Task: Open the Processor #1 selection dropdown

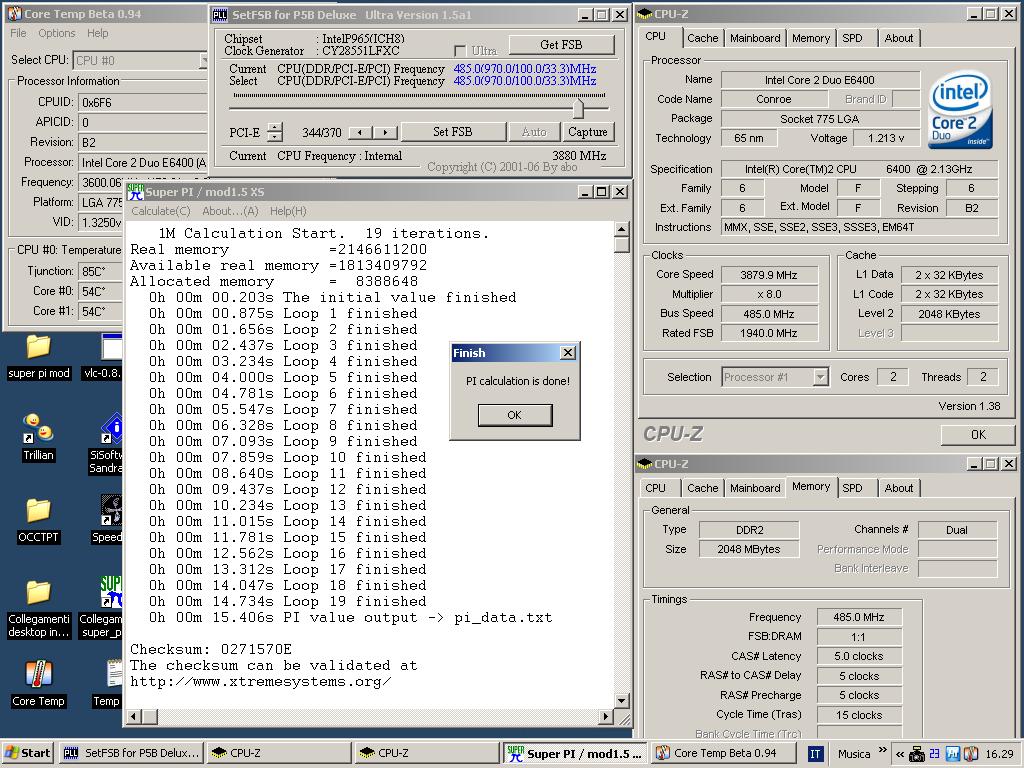Action: pos(821,377)
